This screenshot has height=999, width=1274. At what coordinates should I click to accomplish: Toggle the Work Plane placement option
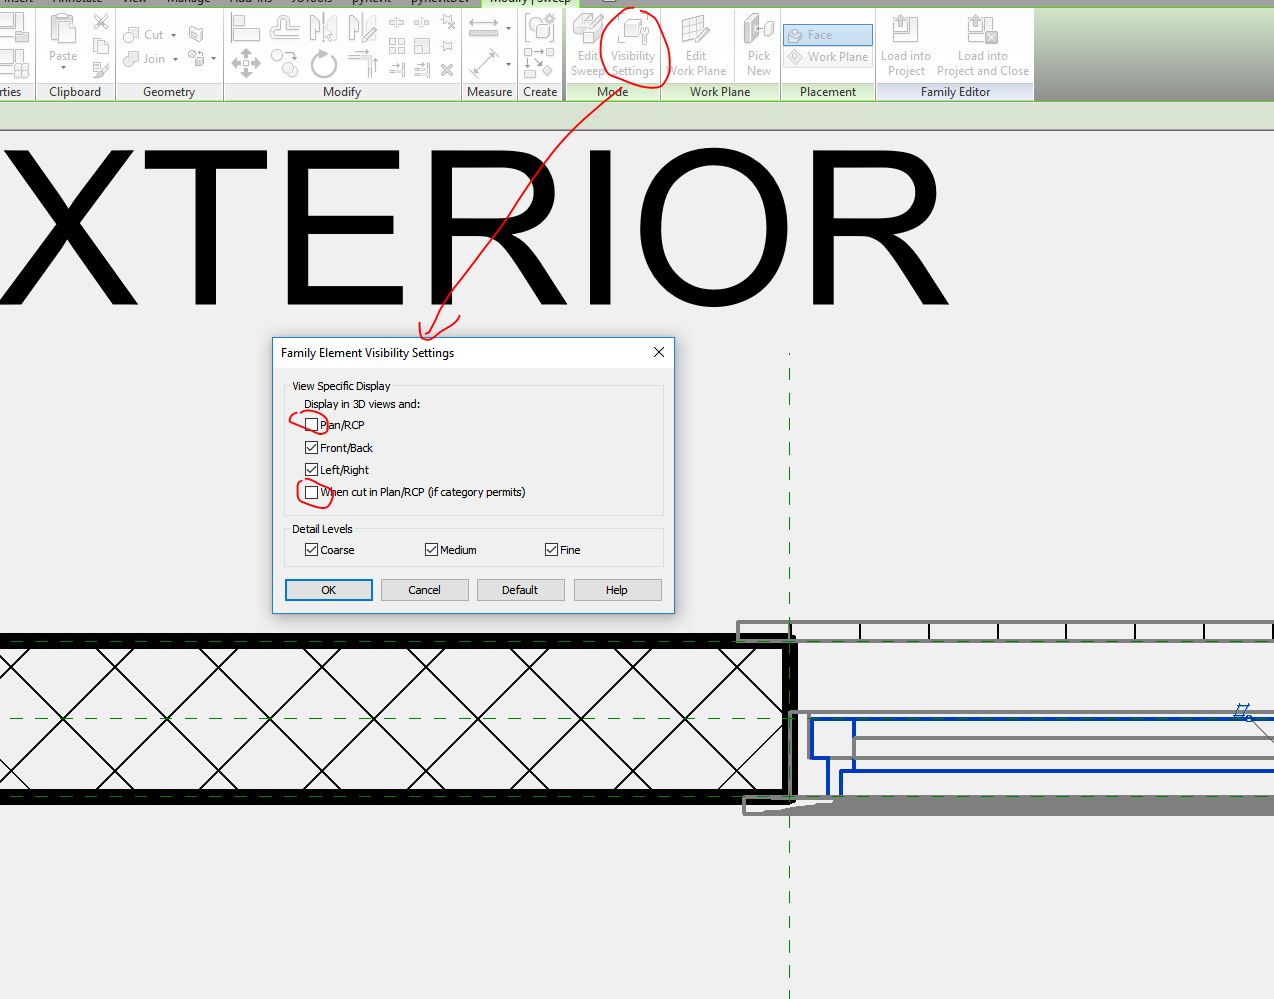pyautogui.click(x=828, y=57)
